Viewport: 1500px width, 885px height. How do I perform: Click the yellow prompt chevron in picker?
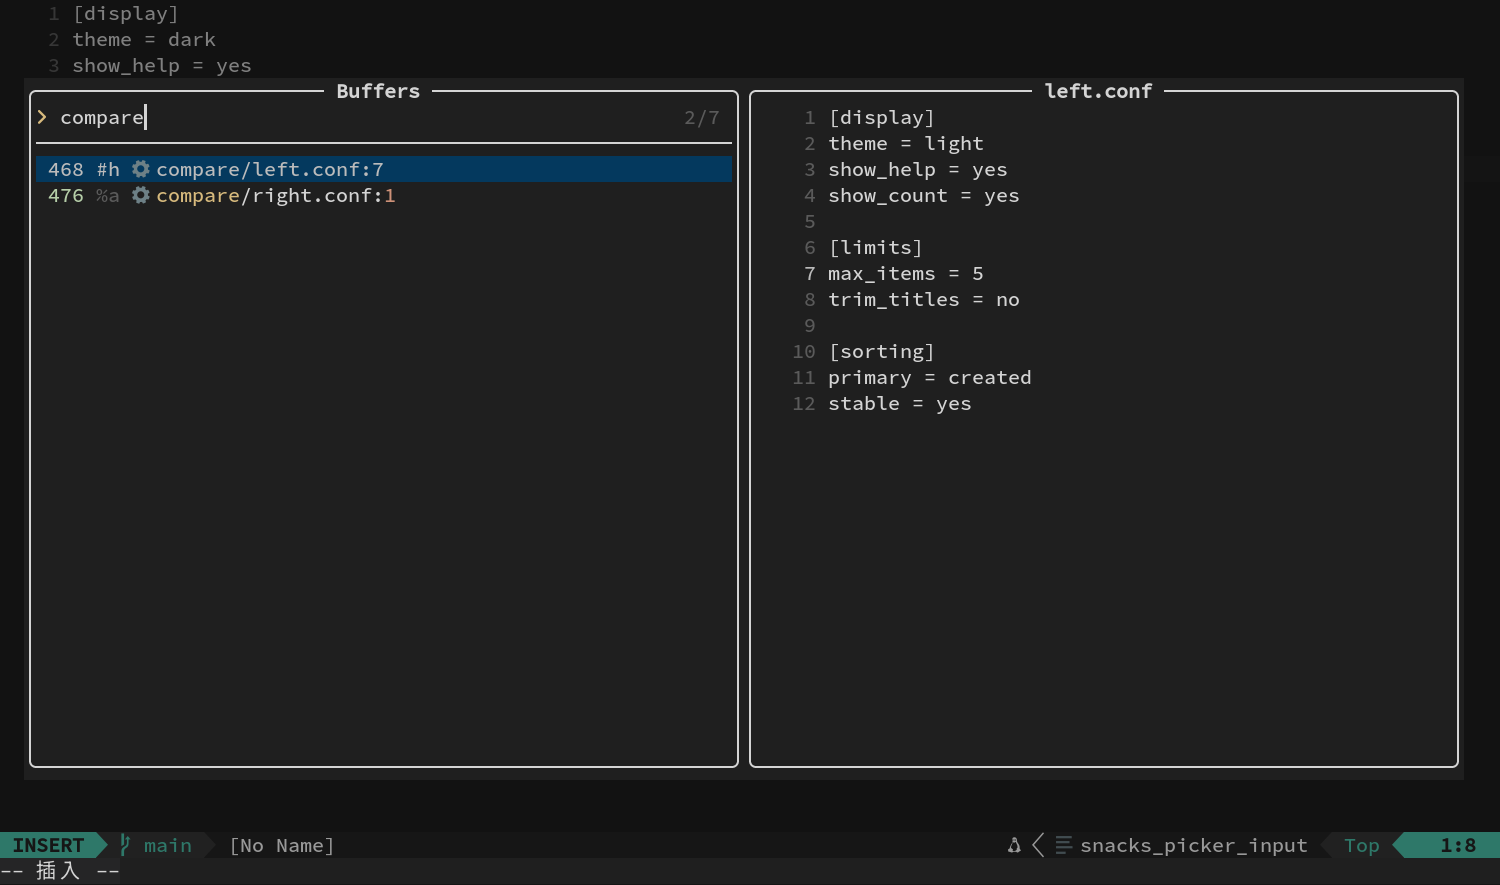(42, 117)
